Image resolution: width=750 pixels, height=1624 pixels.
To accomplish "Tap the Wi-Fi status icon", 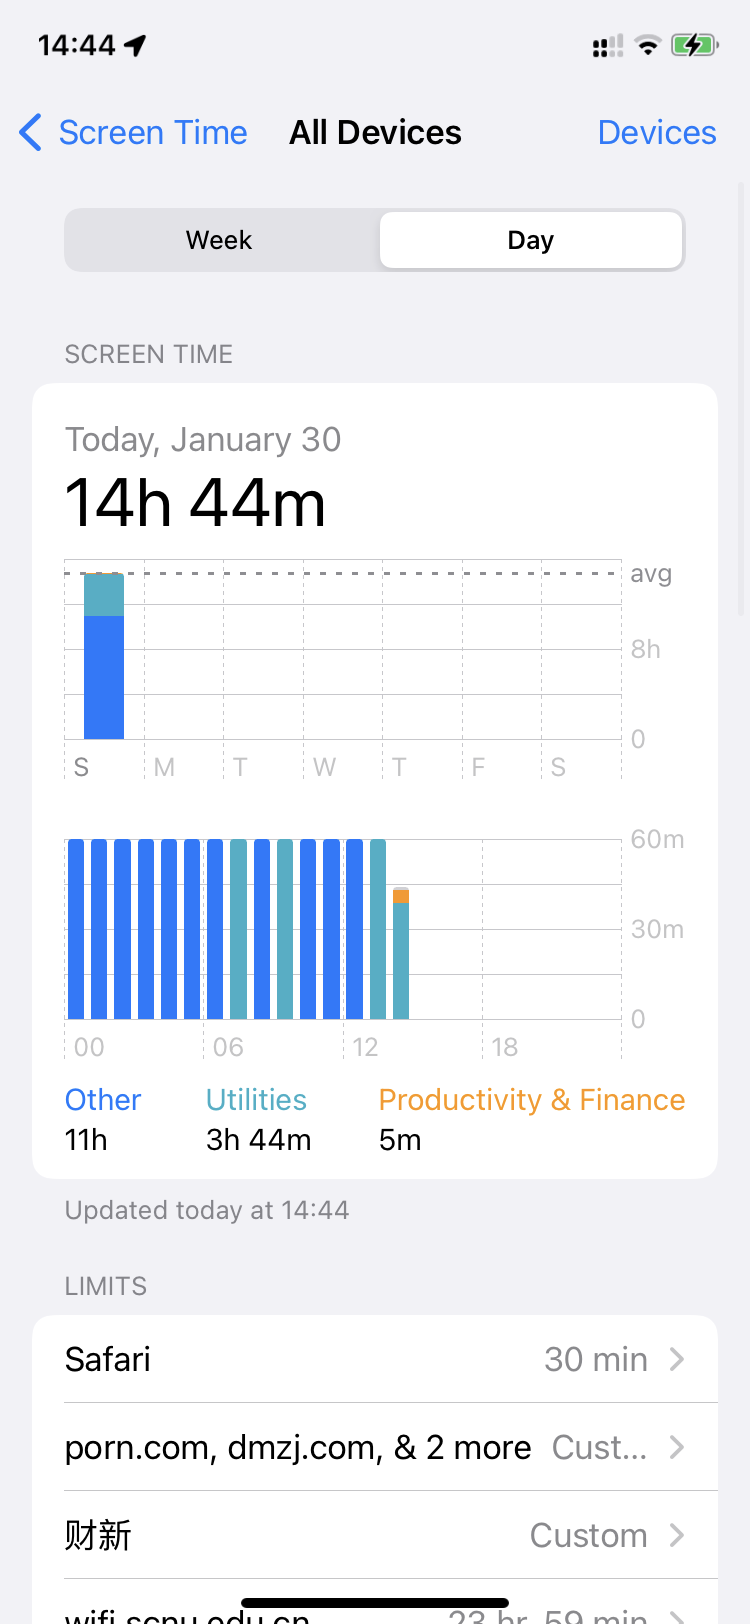I will 648,45.
